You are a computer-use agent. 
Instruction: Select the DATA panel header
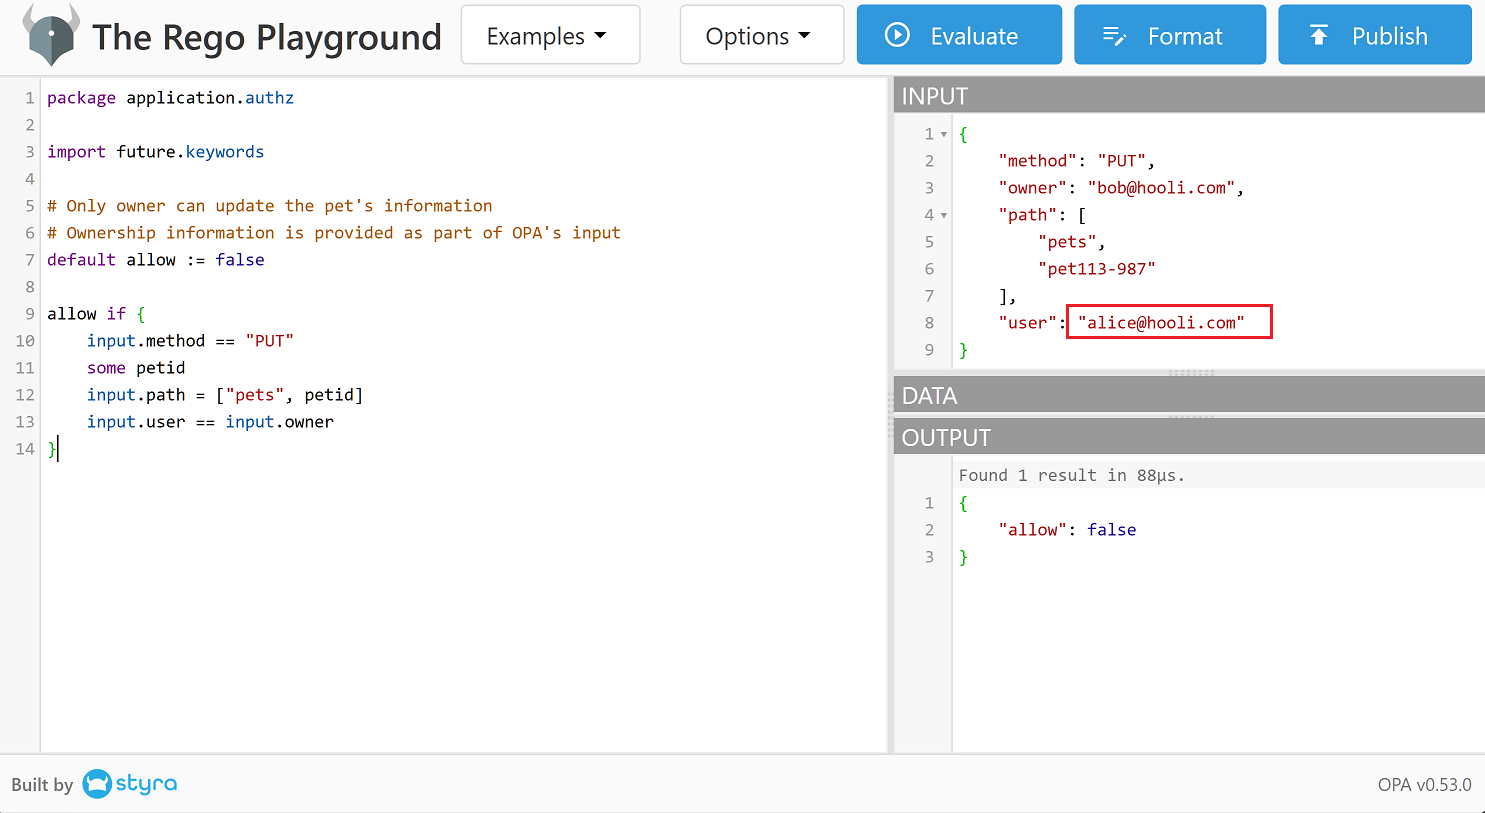coord(1188,396)
